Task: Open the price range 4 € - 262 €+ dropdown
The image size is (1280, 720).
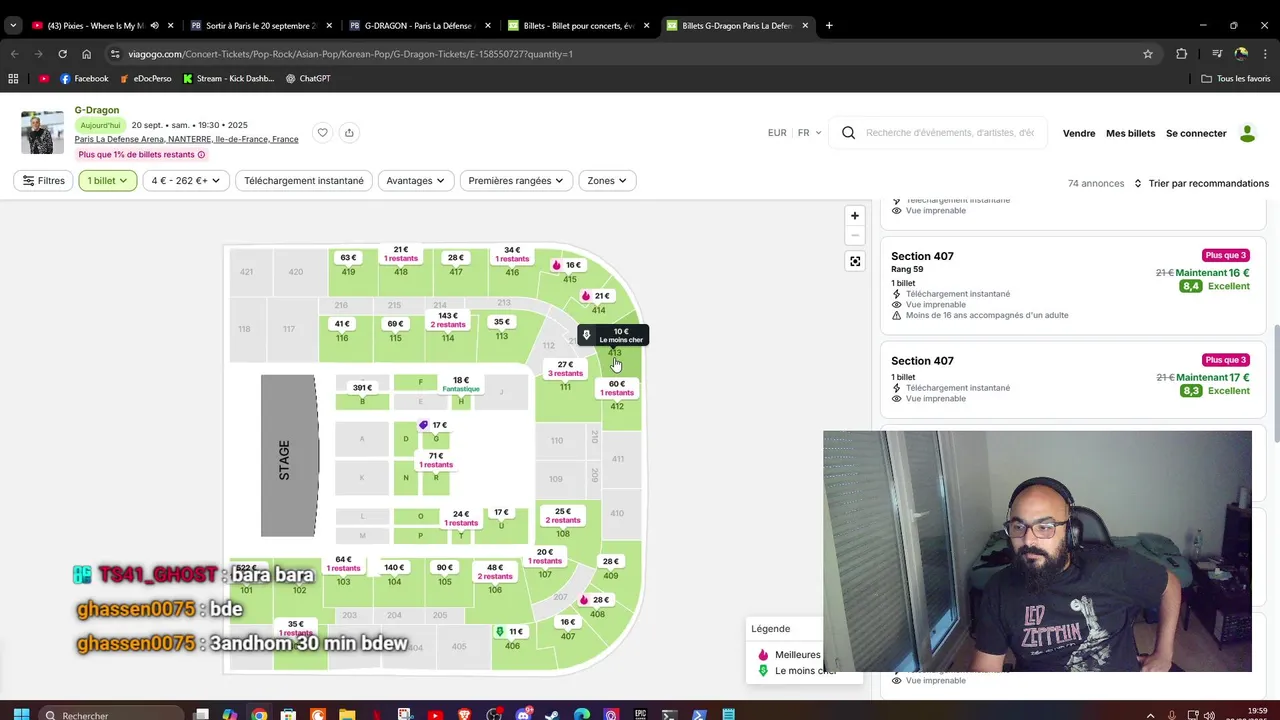Action: (x=186, y=181)
